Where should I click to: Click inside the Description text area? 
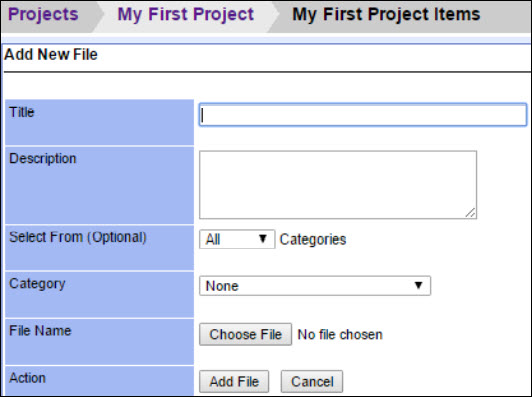coord(338,185)
